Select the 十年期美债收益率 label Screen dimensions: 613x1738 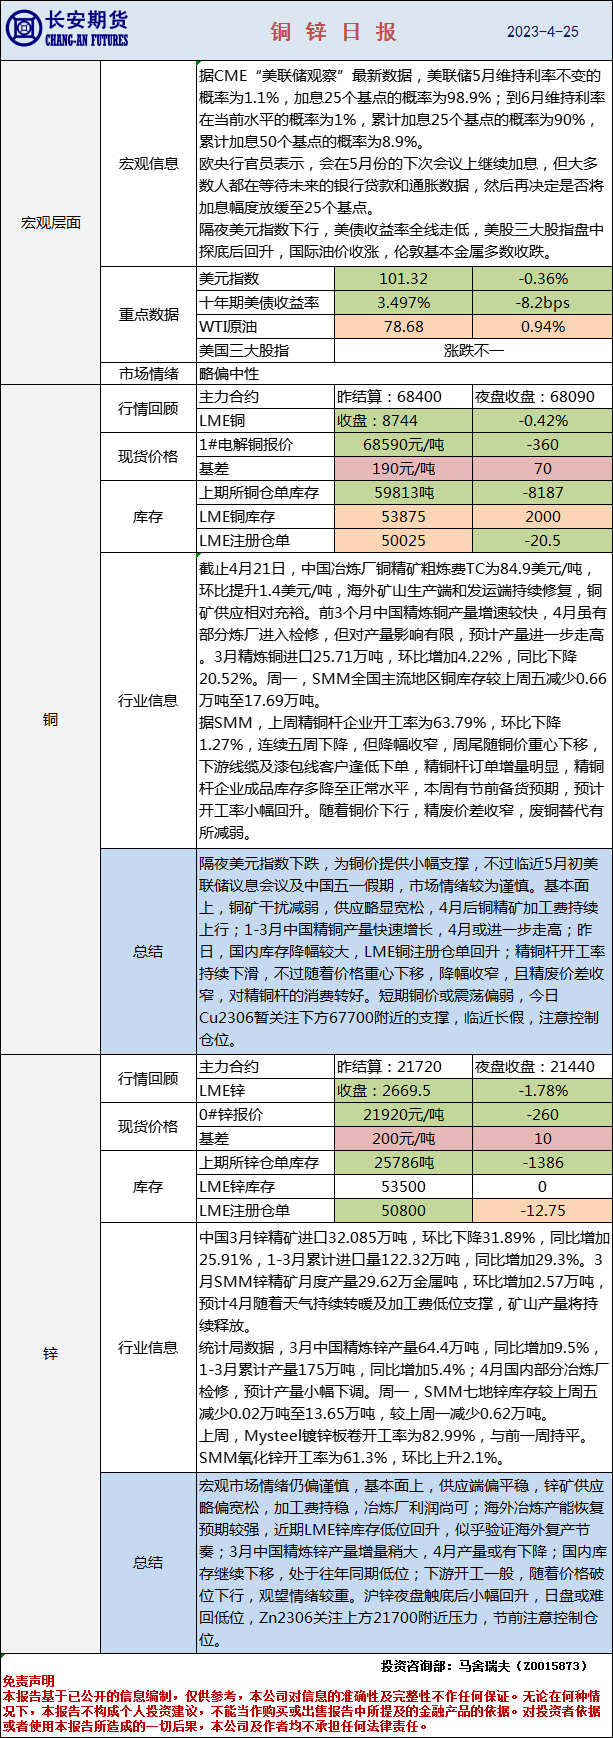click(x=266, y=302)
